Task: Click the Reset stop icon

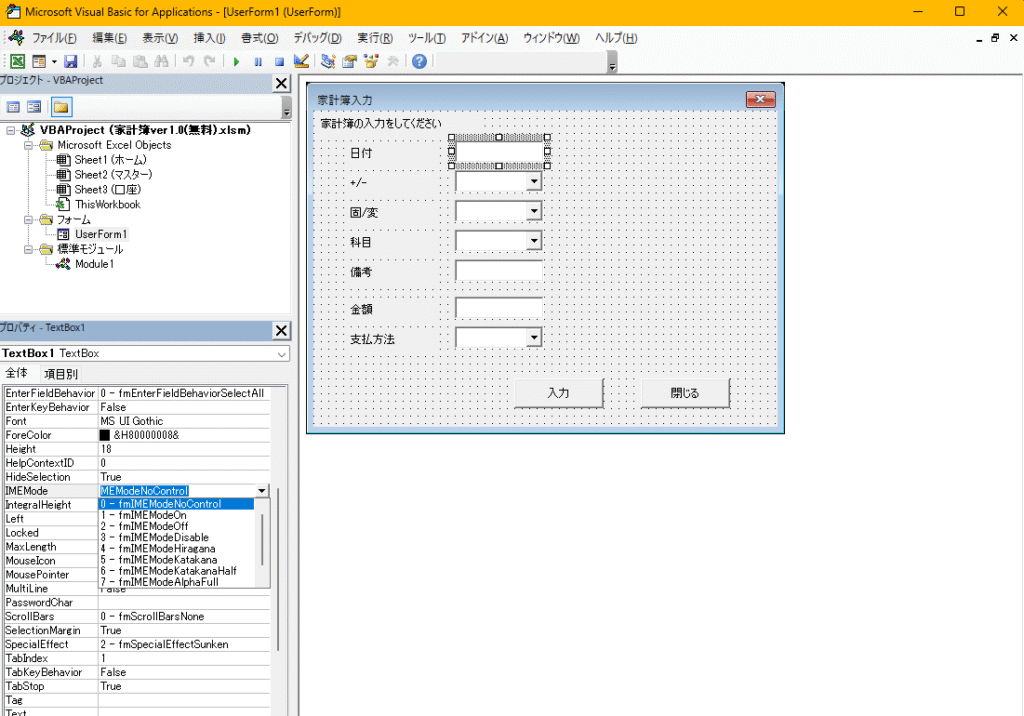Action: (279, 61)
